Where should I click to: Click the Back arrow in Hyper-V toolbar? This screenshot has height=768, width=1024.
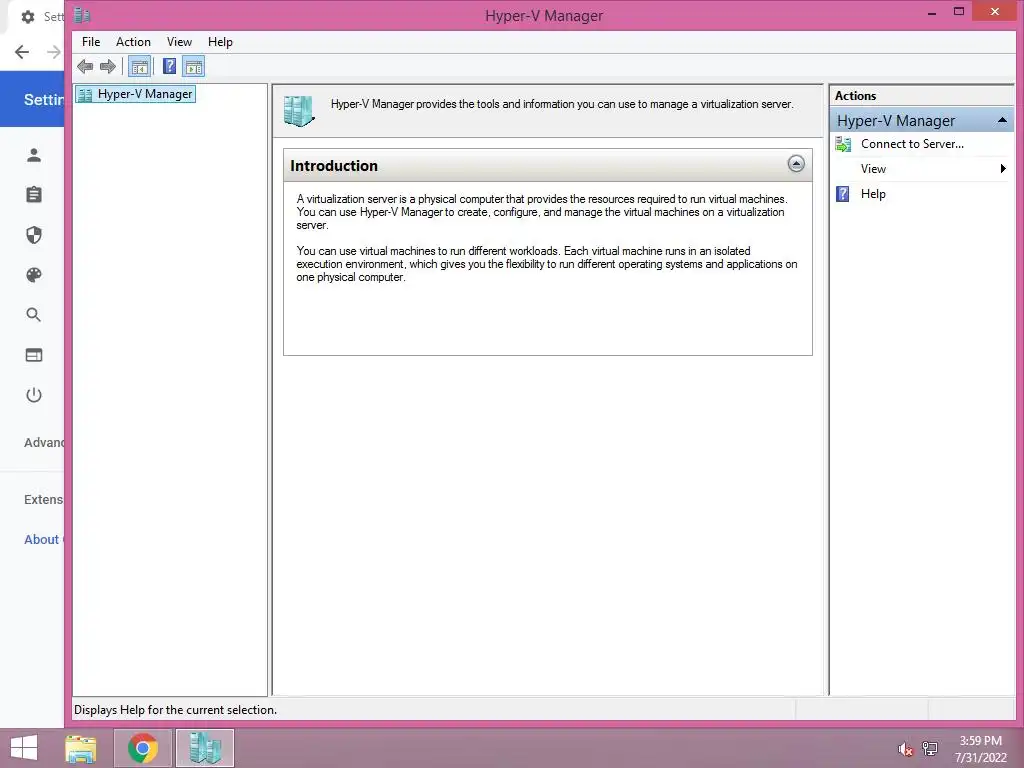[85, 66]
